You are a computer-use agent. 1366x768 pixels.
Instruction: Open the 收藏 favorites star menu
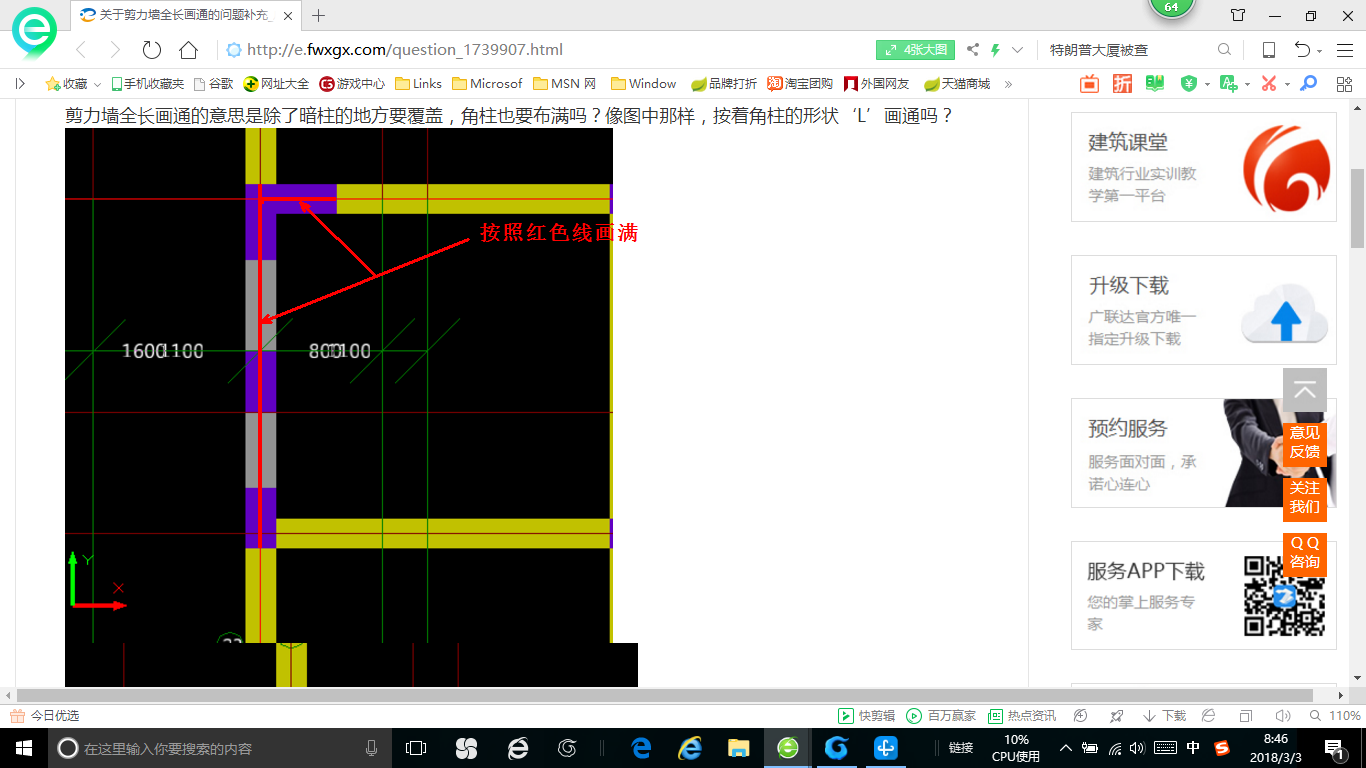73,84
